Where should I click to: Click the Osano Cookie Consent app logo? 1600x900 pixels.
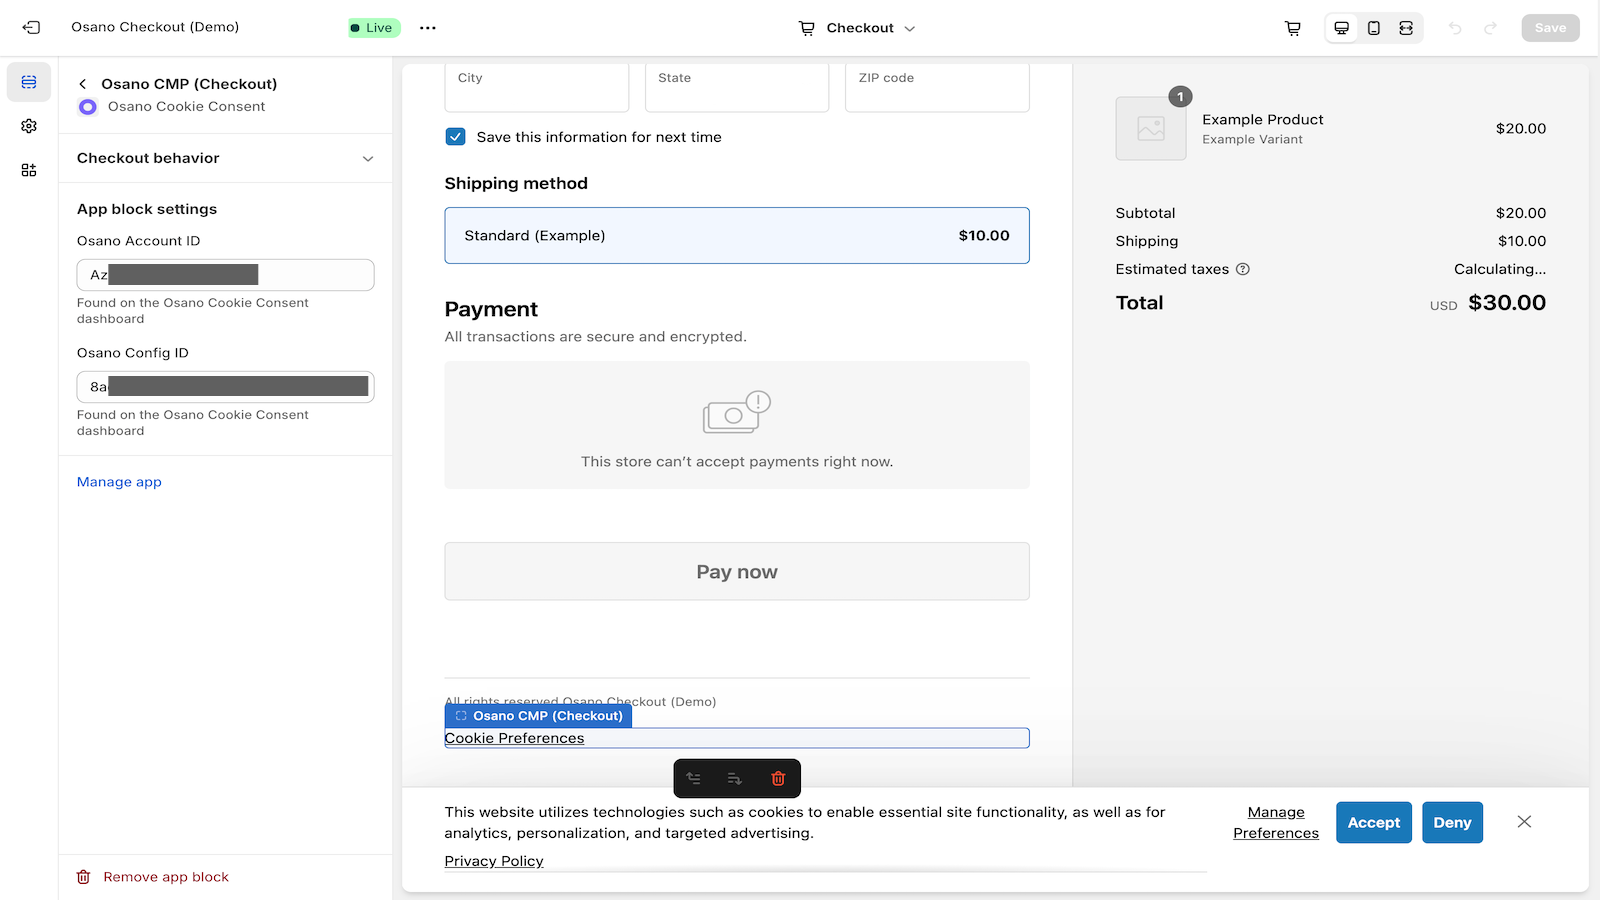tap(88, 107)
